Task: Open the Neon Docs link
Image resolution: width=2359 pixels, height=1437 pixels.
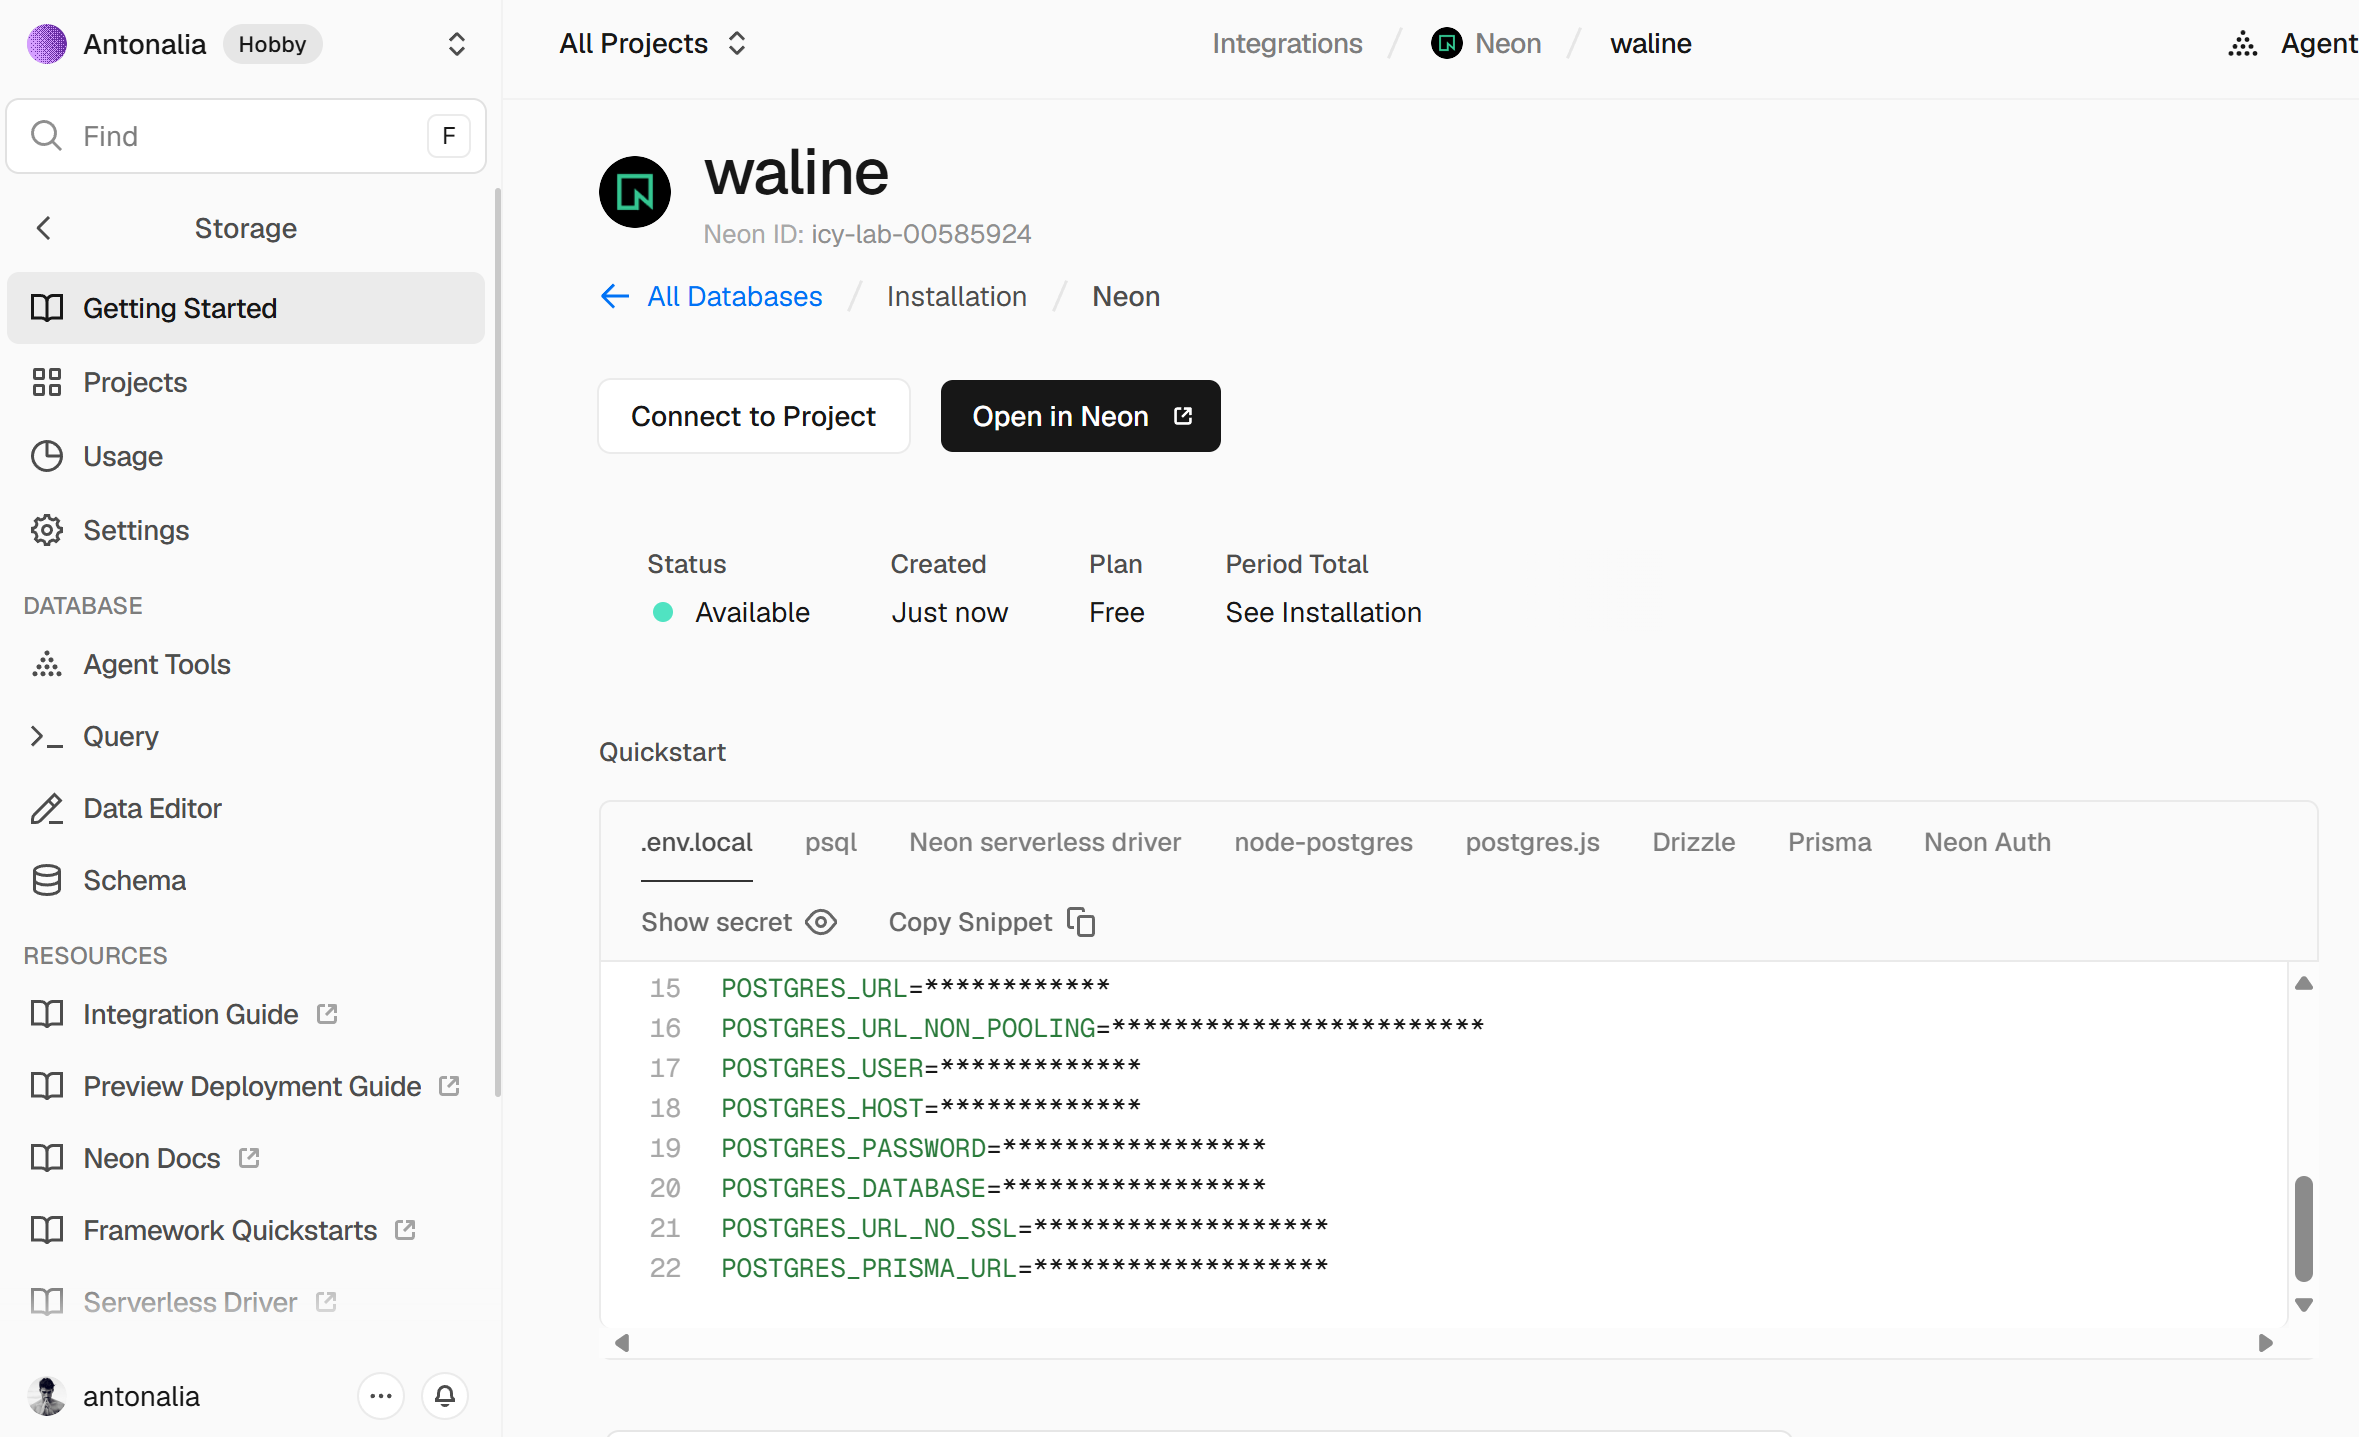Action: coord(246,1158)
